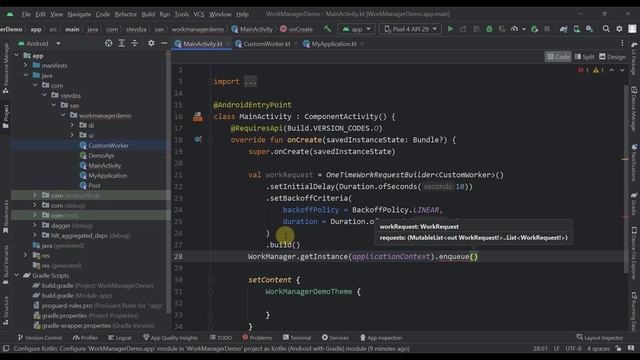Screen dimensions: 640x360
Task: Open the Refactor menu
Action: tap(125, 14)
